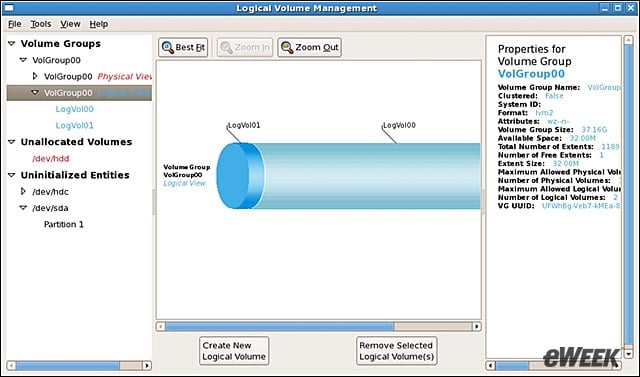Click the Attributes value wz--n-
640x377 pixels.
tap(558, 121)
